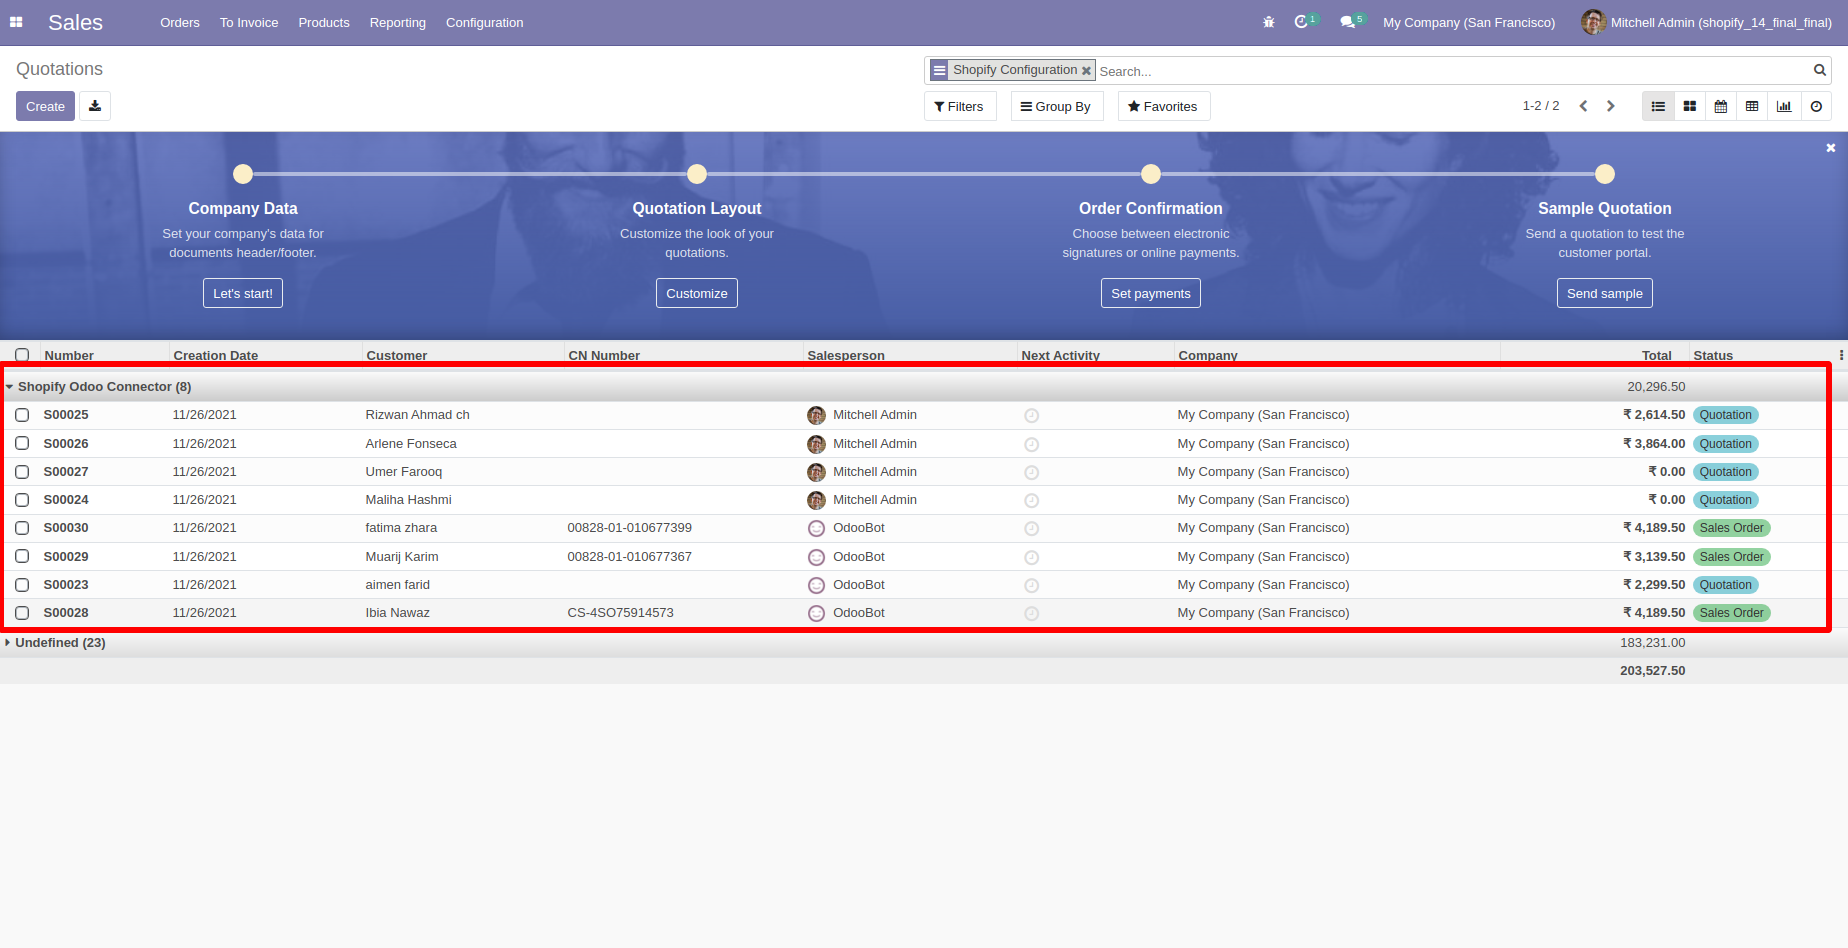The height and width of the screenshot is (948, 1848).
Task: Switch to calendar view
Action: pyautogui.click(x=1721, y=106)
